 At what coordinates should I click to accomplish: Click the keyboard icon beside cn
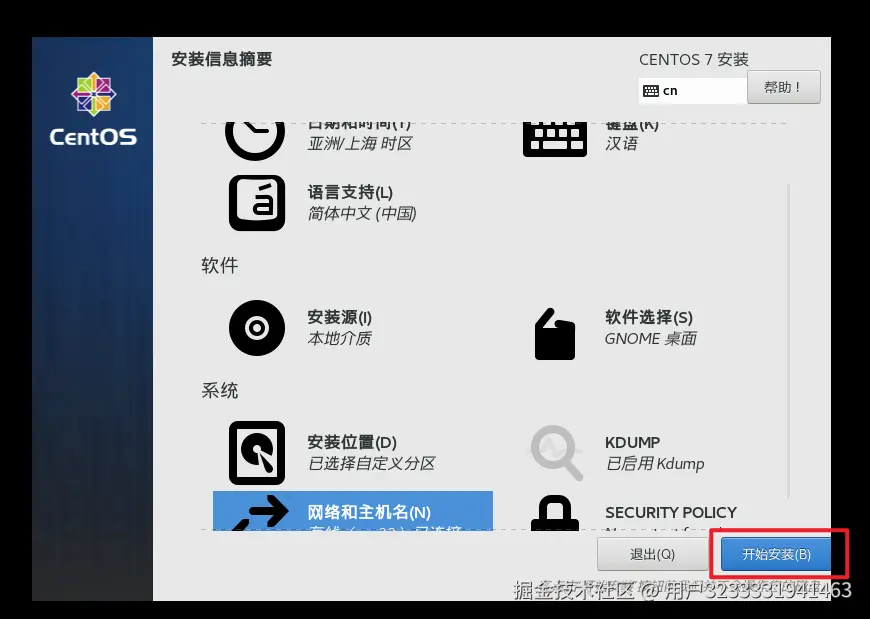[650, 91]
